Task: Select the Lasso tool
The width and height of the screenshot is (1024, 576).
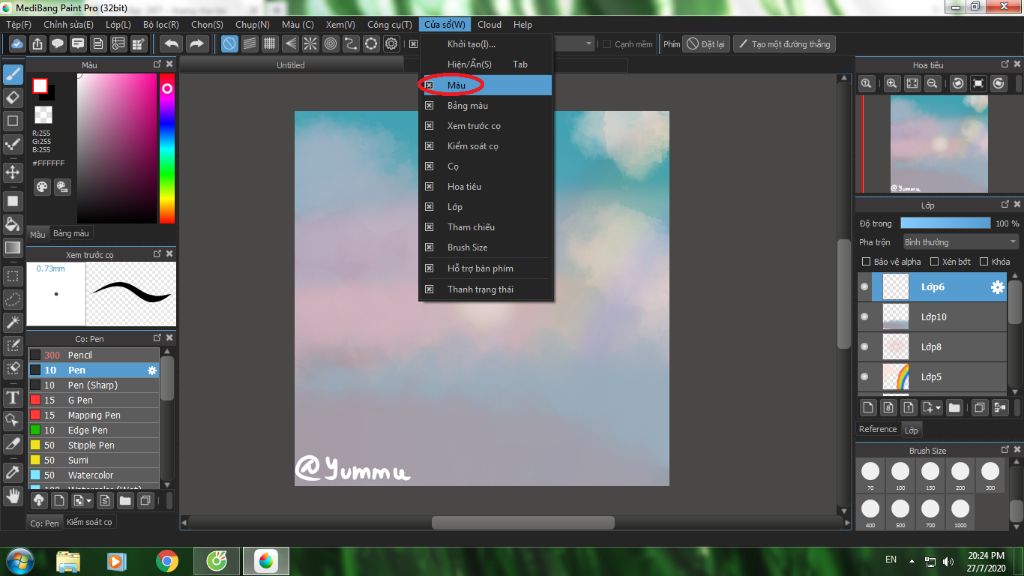Action: coord(13,299)
